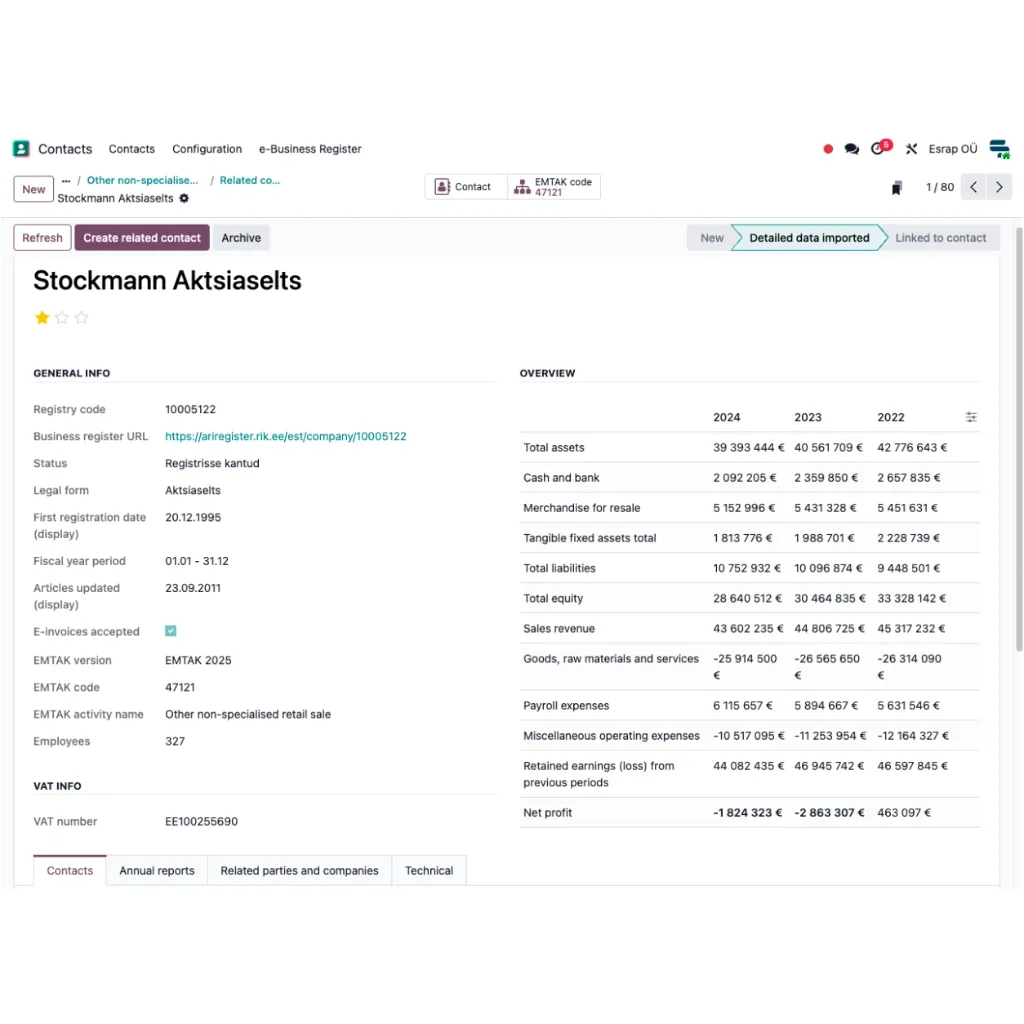Set priority to third star
The image size is (1024, 1024).
coord(81,317)
